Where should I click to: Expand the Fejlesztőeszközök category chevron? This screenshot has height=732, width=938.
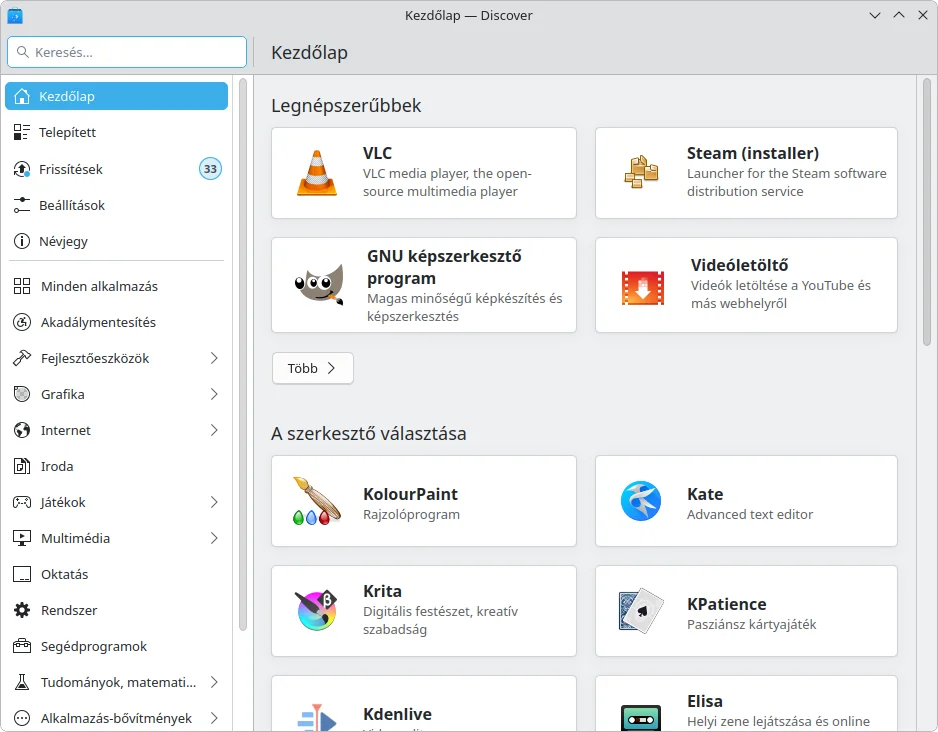point(214,358)
